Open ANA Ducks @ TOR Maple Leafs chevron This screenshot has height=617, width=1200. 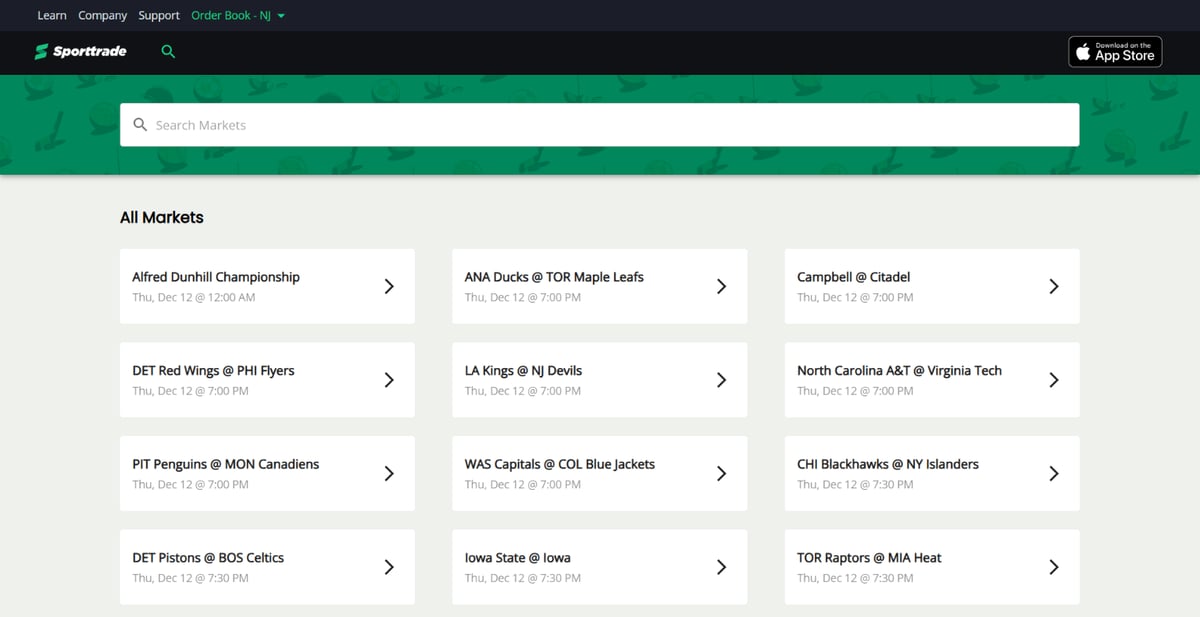(x=721, y=286)
